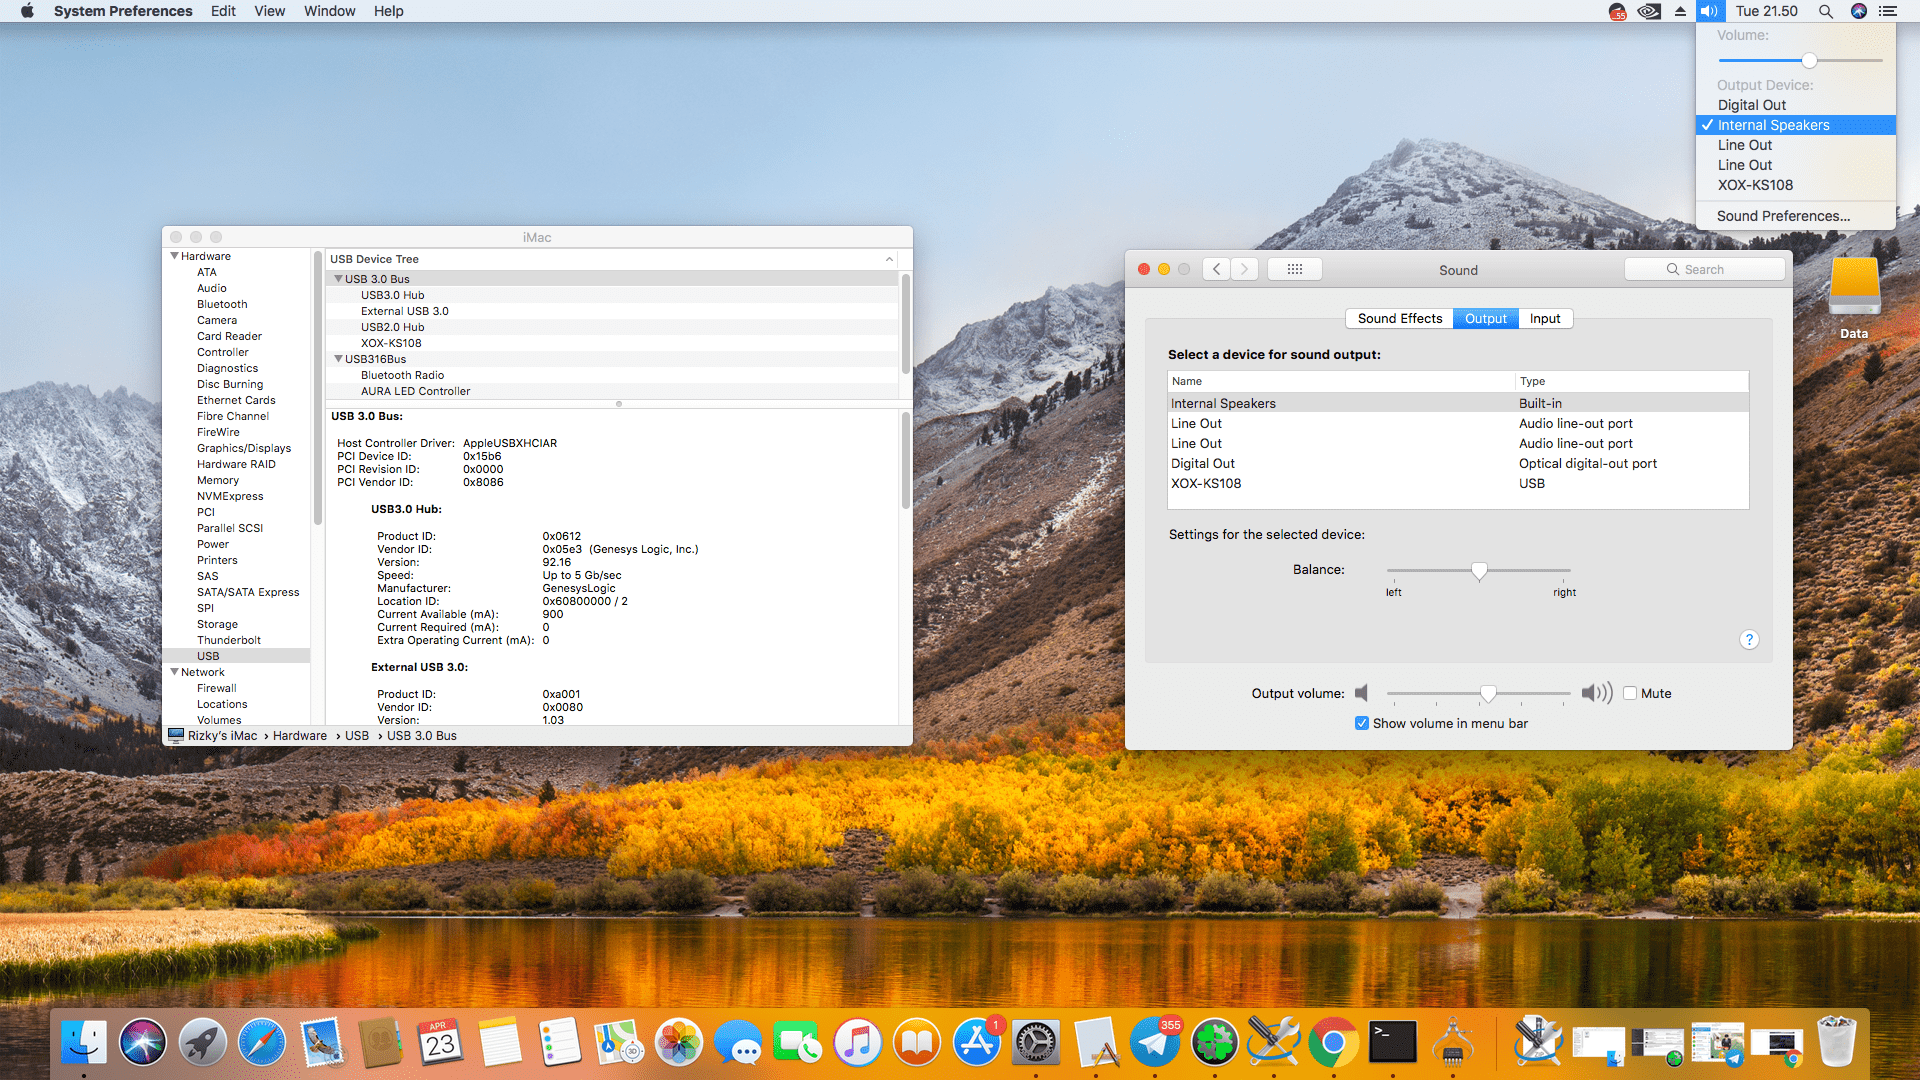1920x1080 pixels.
Task: Click the volume speaker icon in menu bar
Action: point(1709,11)
